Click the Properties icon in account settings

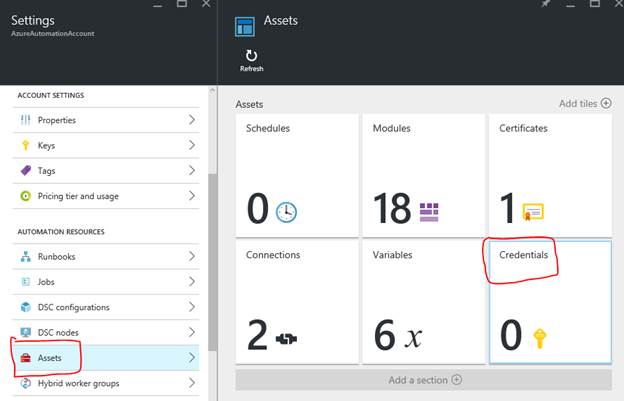coord(26,120)
